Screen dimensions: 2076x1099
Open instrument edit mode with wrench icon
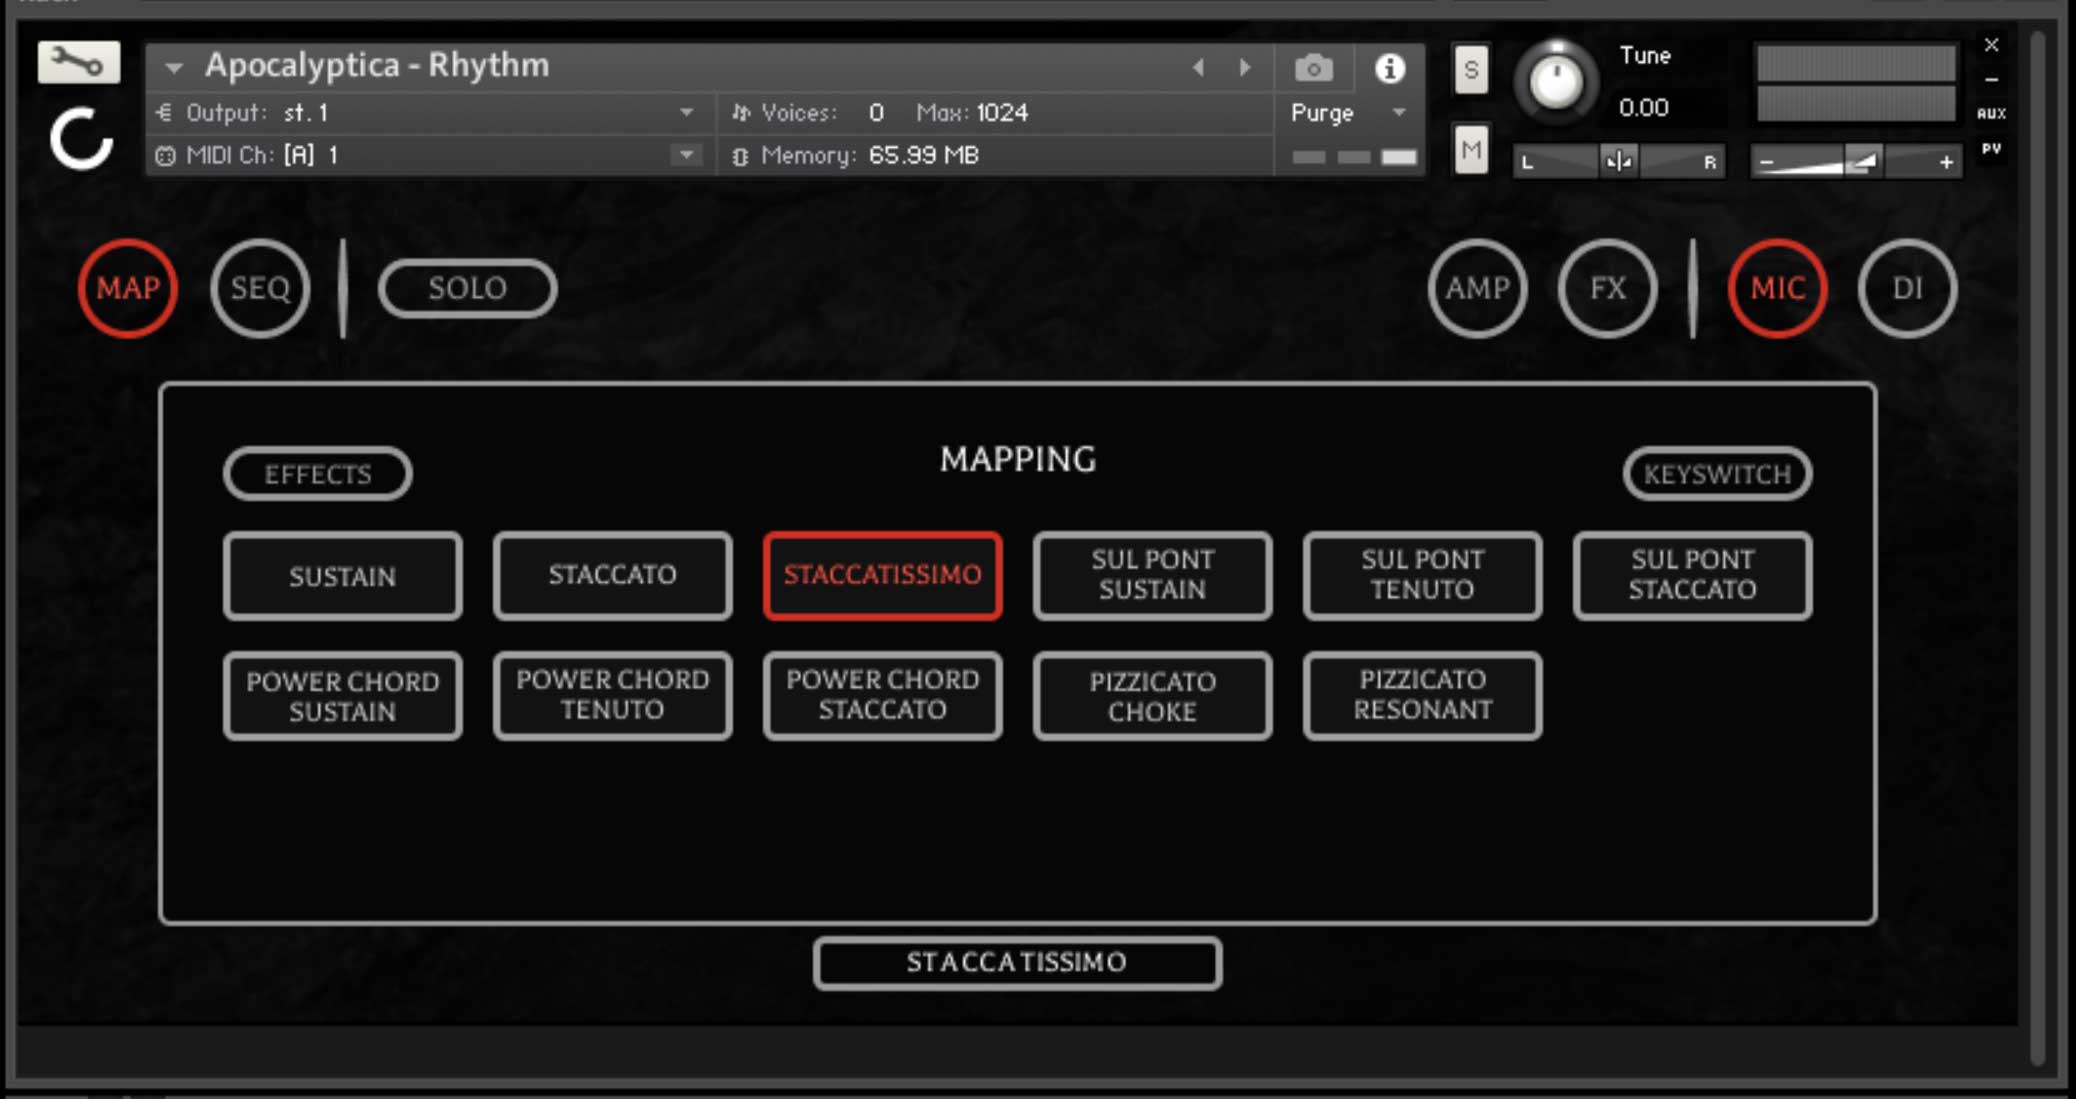pyautogui.click(x=78, y=63)
